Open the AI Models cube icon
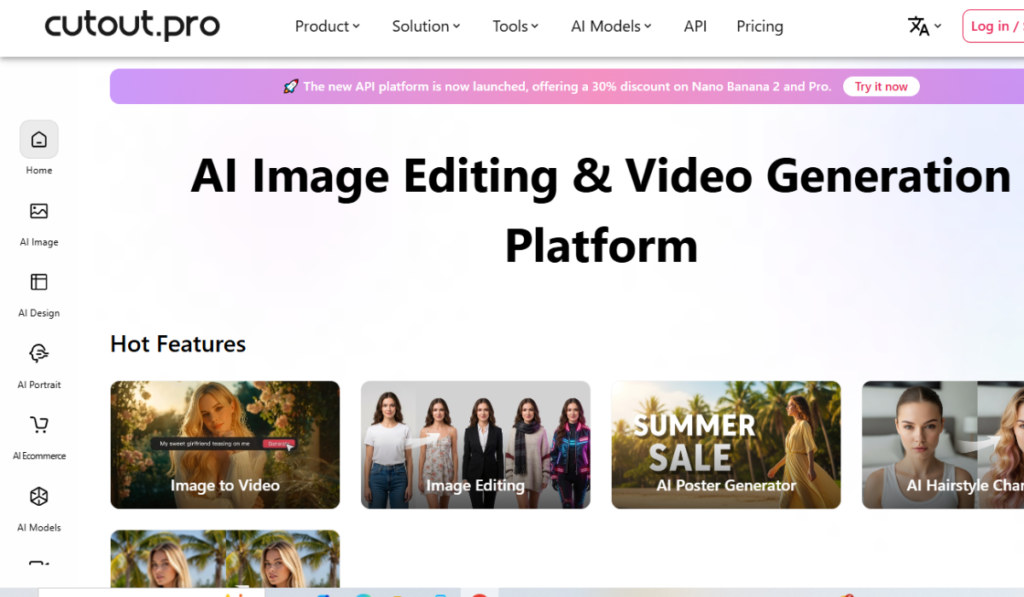The height and width of the screenshot is (597, 1024). [x=39, y=497]
